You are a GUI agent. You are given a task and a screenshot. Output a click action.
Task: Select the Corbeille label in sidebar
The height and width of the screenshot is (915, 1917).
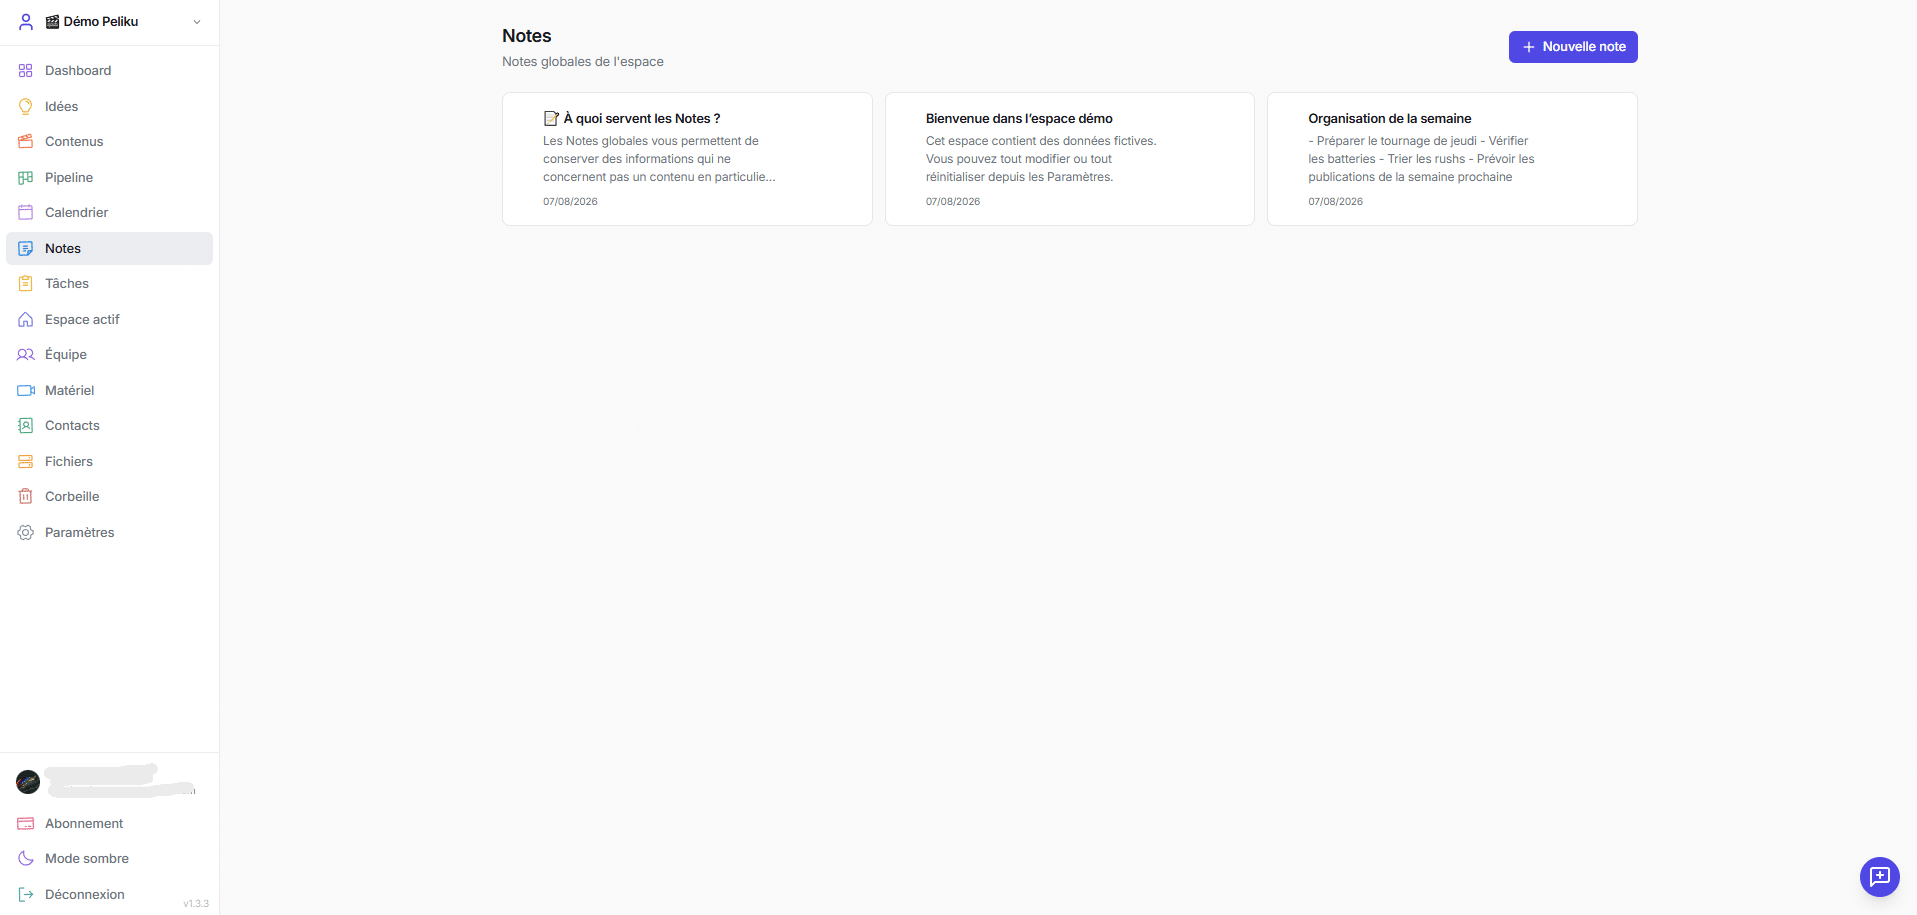72,497
